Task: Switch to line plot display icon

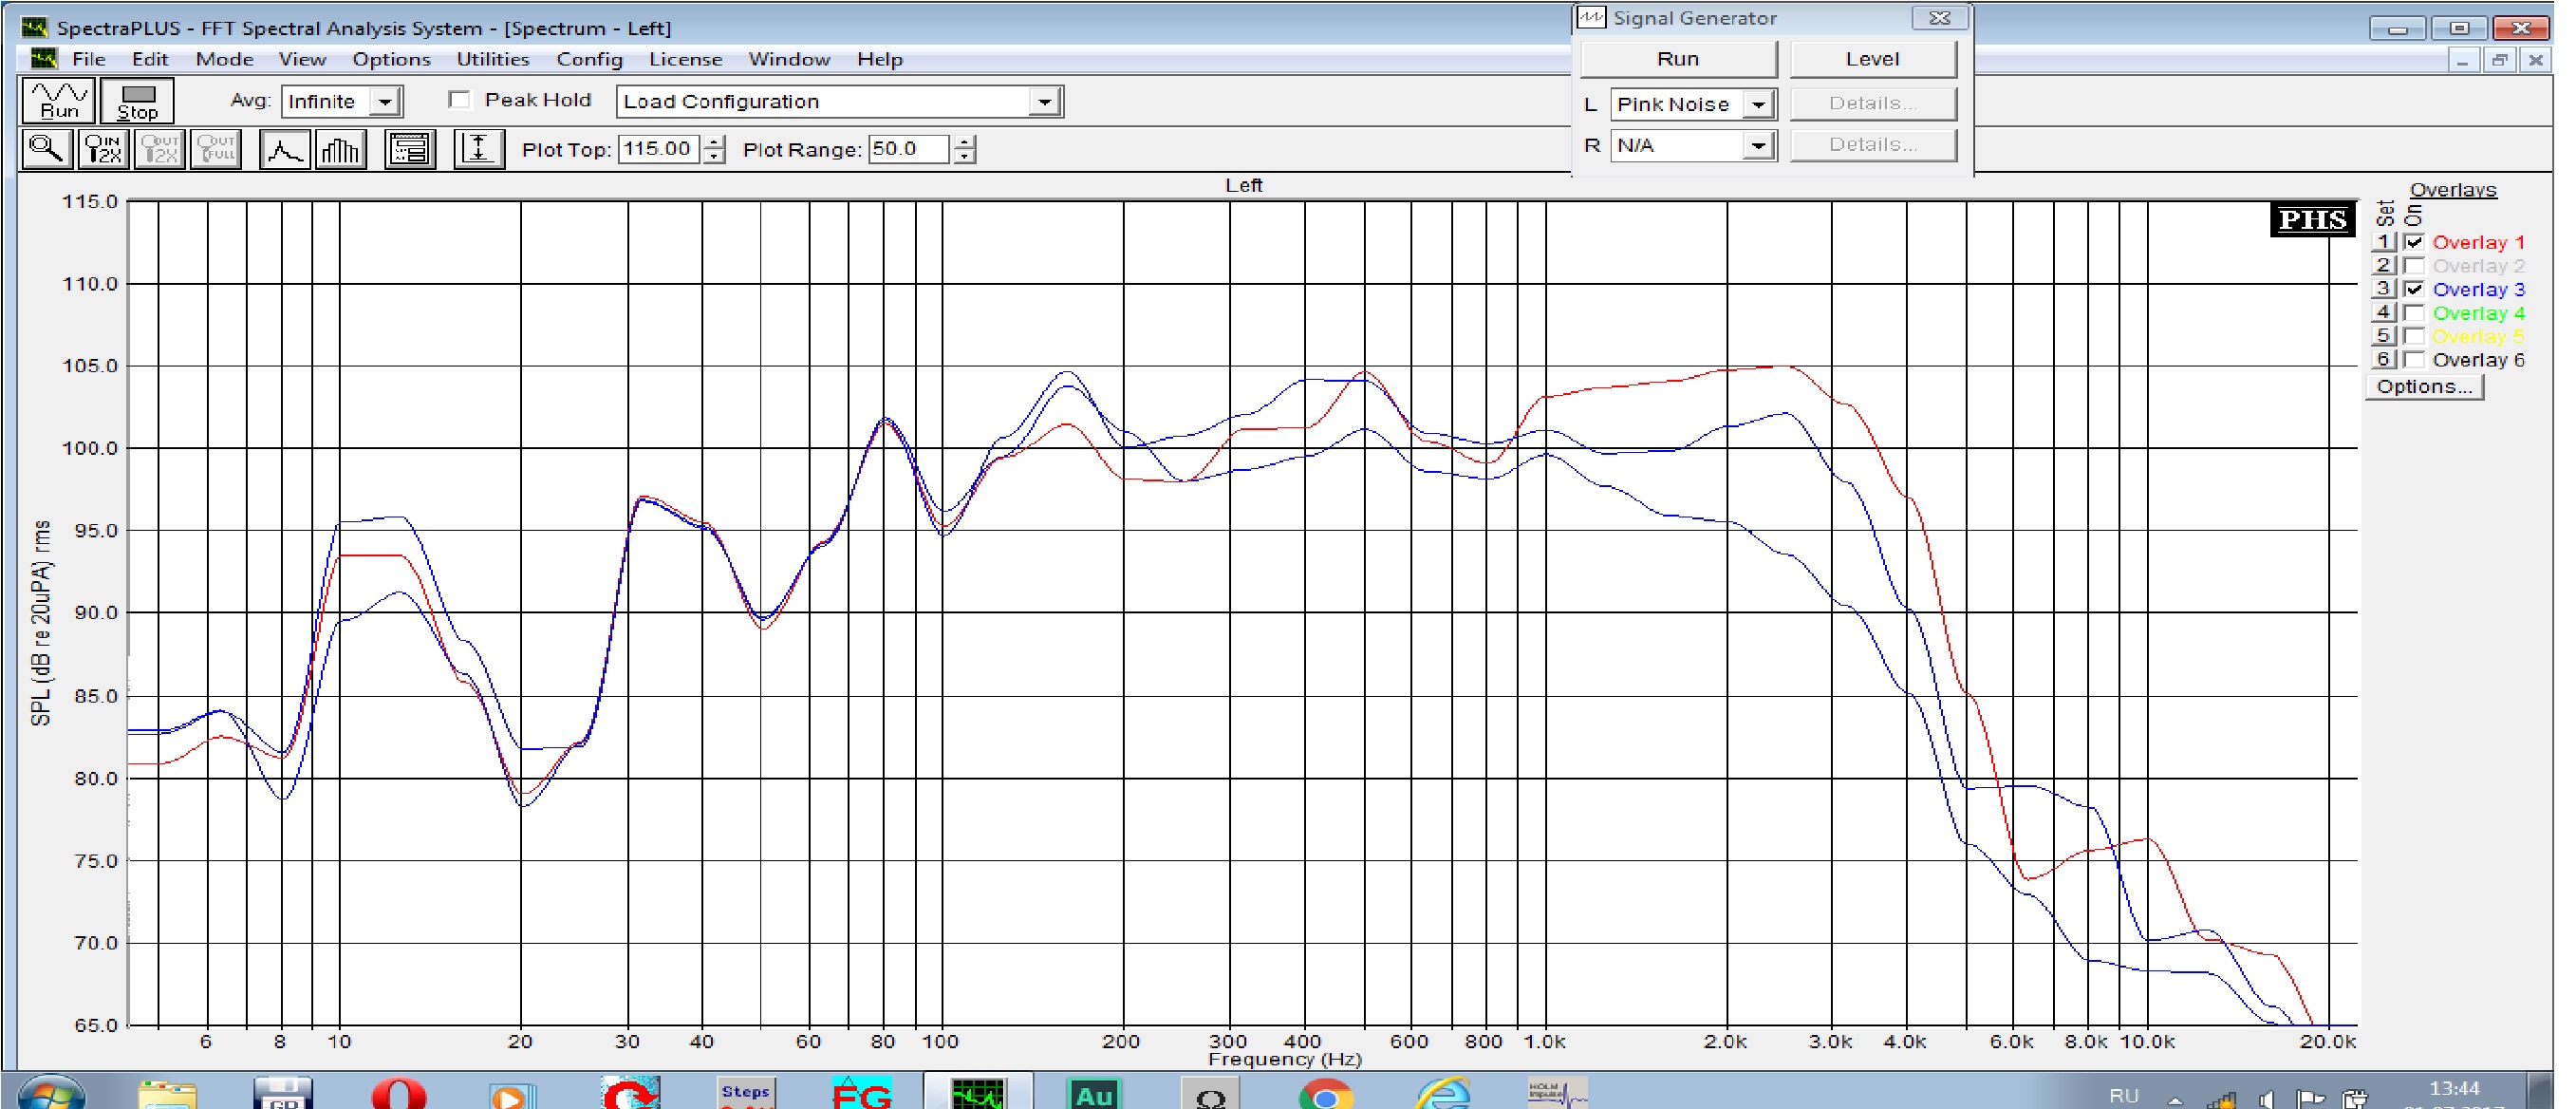Action: [284, 149]
